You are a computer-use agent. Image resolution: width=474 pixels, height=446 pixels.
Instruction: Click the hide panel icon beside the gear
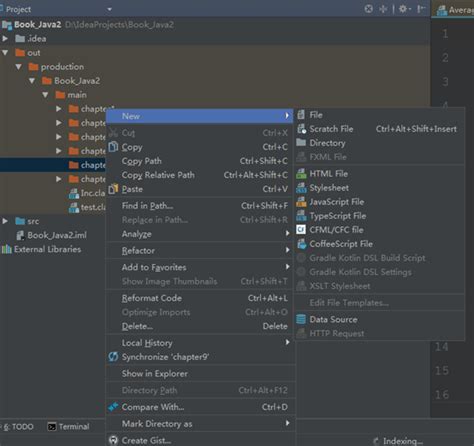pos(421,9)
